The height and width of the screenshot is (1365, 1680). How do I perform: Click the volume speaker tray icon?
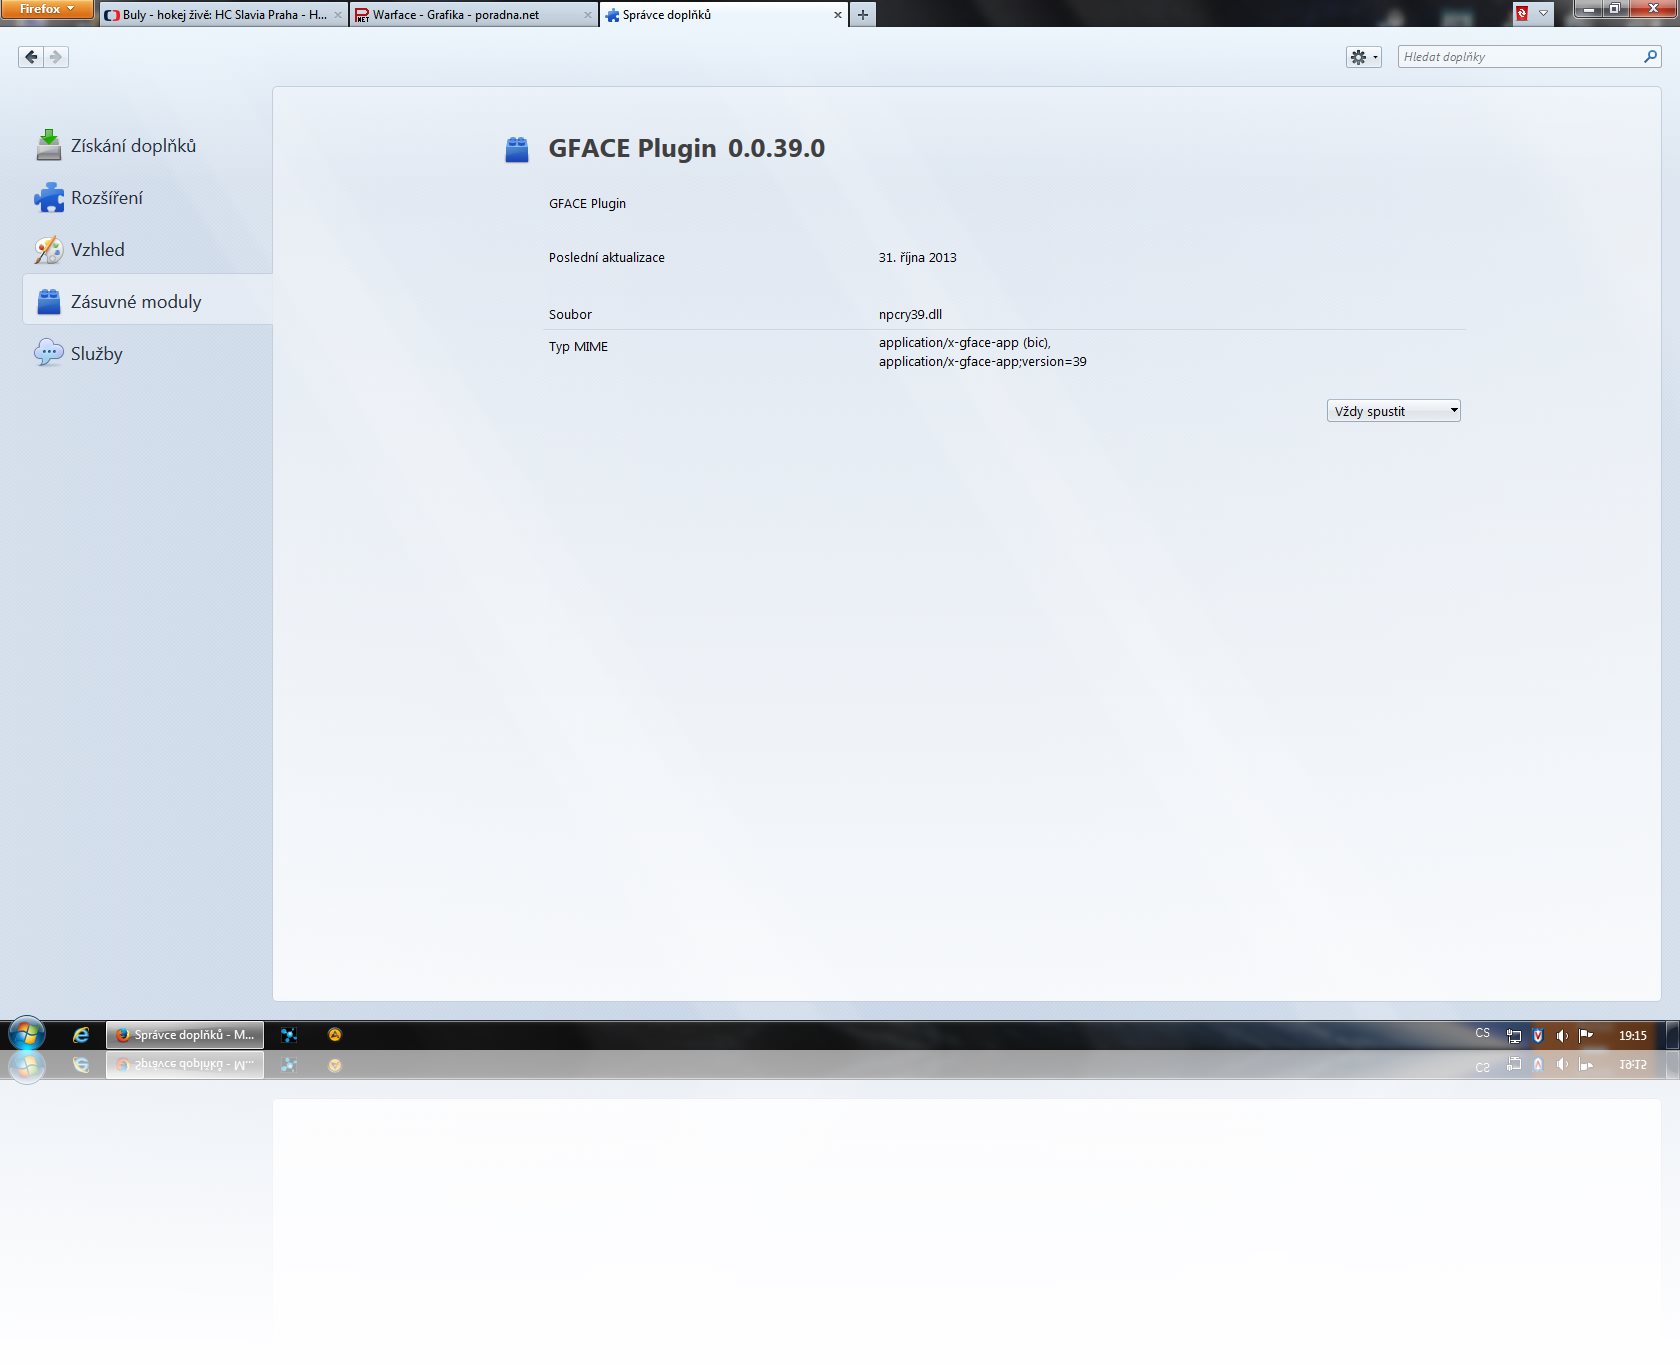point(1562,1035)
